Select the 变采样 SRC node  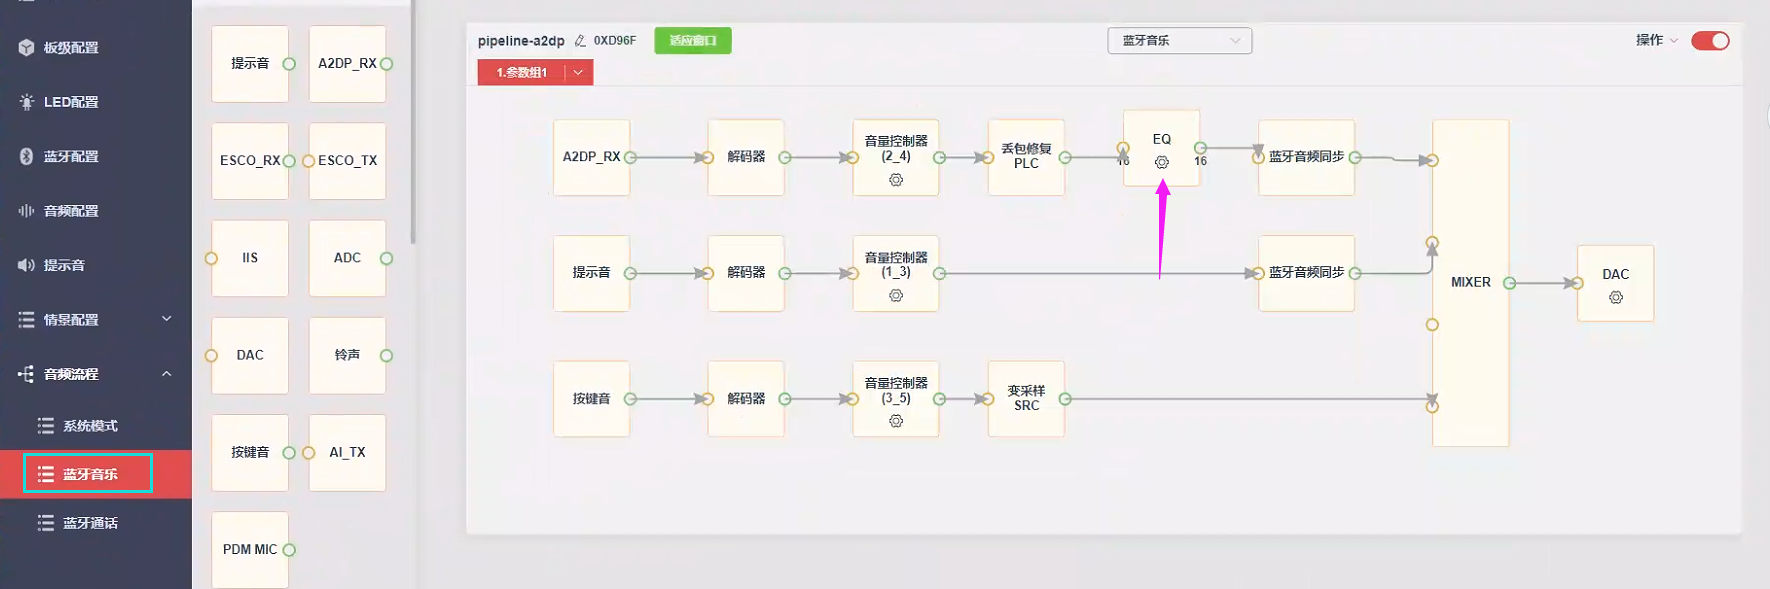[x=1026, y=399]
